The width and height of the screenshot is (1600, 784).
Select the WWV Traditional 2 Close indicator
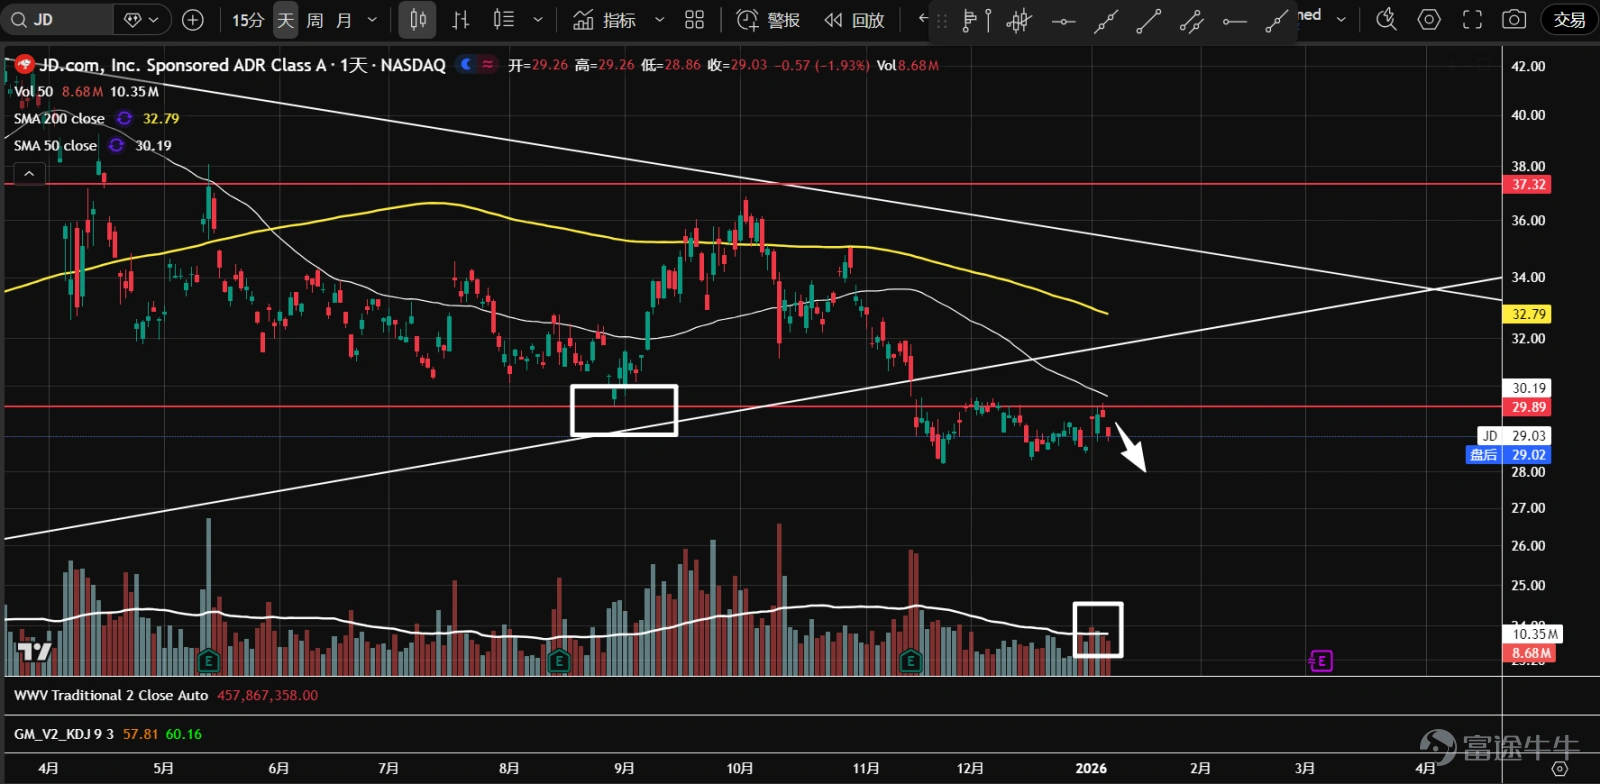coord(111,696)
